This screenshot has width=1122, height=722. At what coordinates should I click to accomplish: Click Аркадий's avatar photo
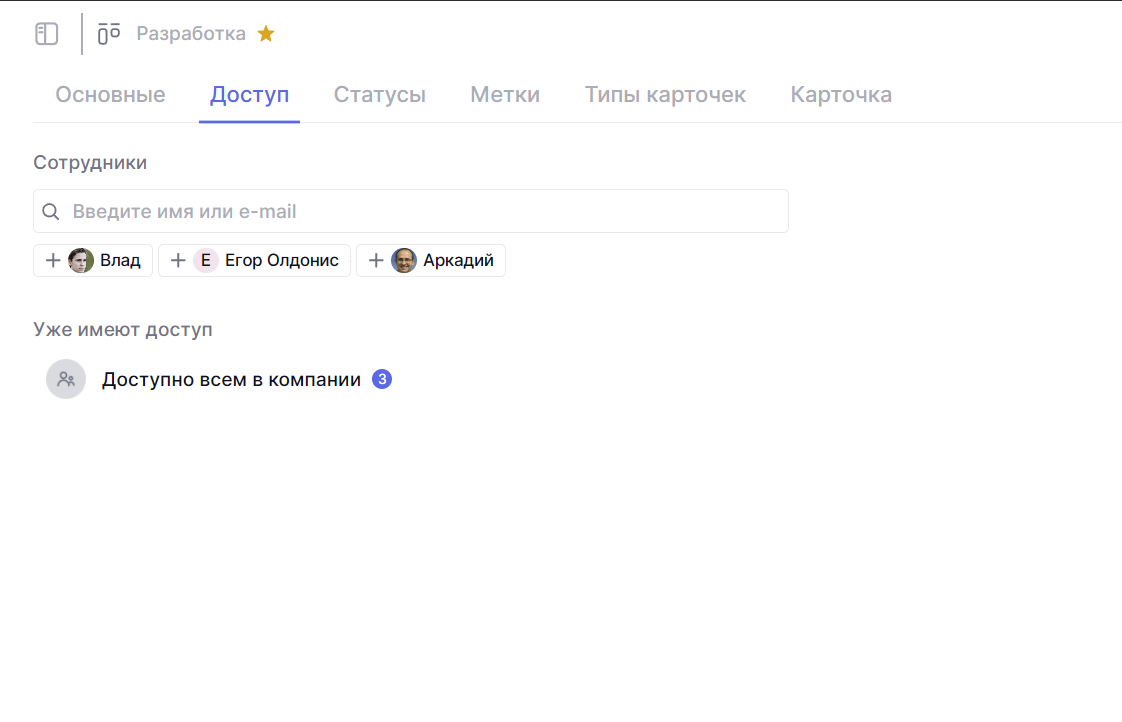(x=404, y=261)
